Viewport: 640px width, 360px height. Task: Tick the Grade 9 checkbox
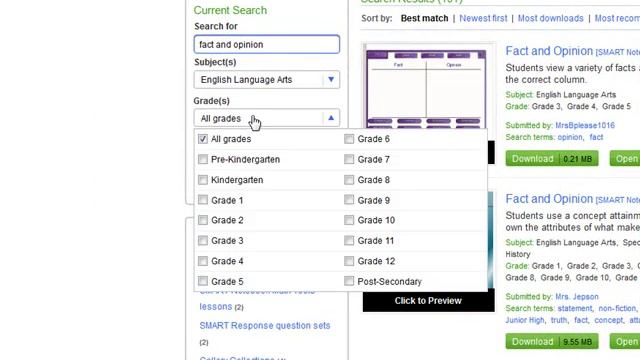pos(349,200)
